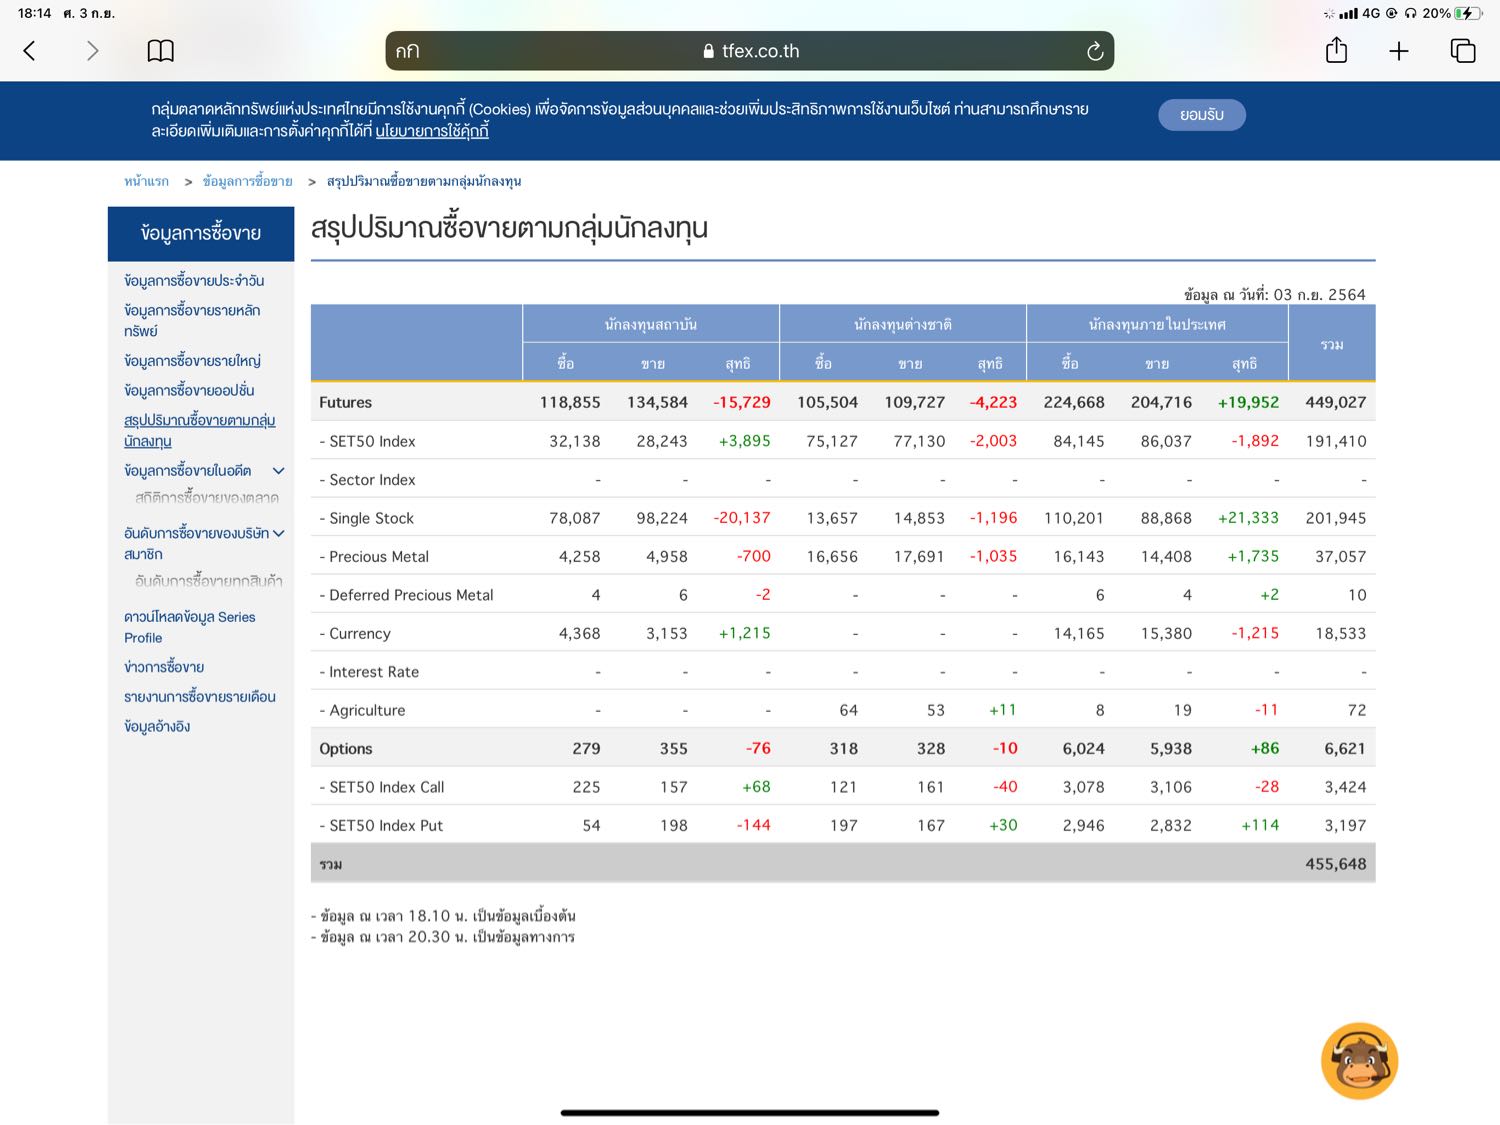Screen dimensions: 1500x1125
Task: Check the battery status indicator
Action: tap(1468, 13)
